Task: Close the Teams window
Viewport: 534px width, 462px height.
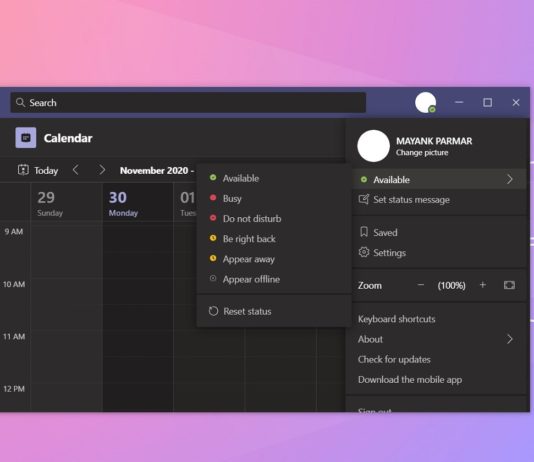Action: 516,102
